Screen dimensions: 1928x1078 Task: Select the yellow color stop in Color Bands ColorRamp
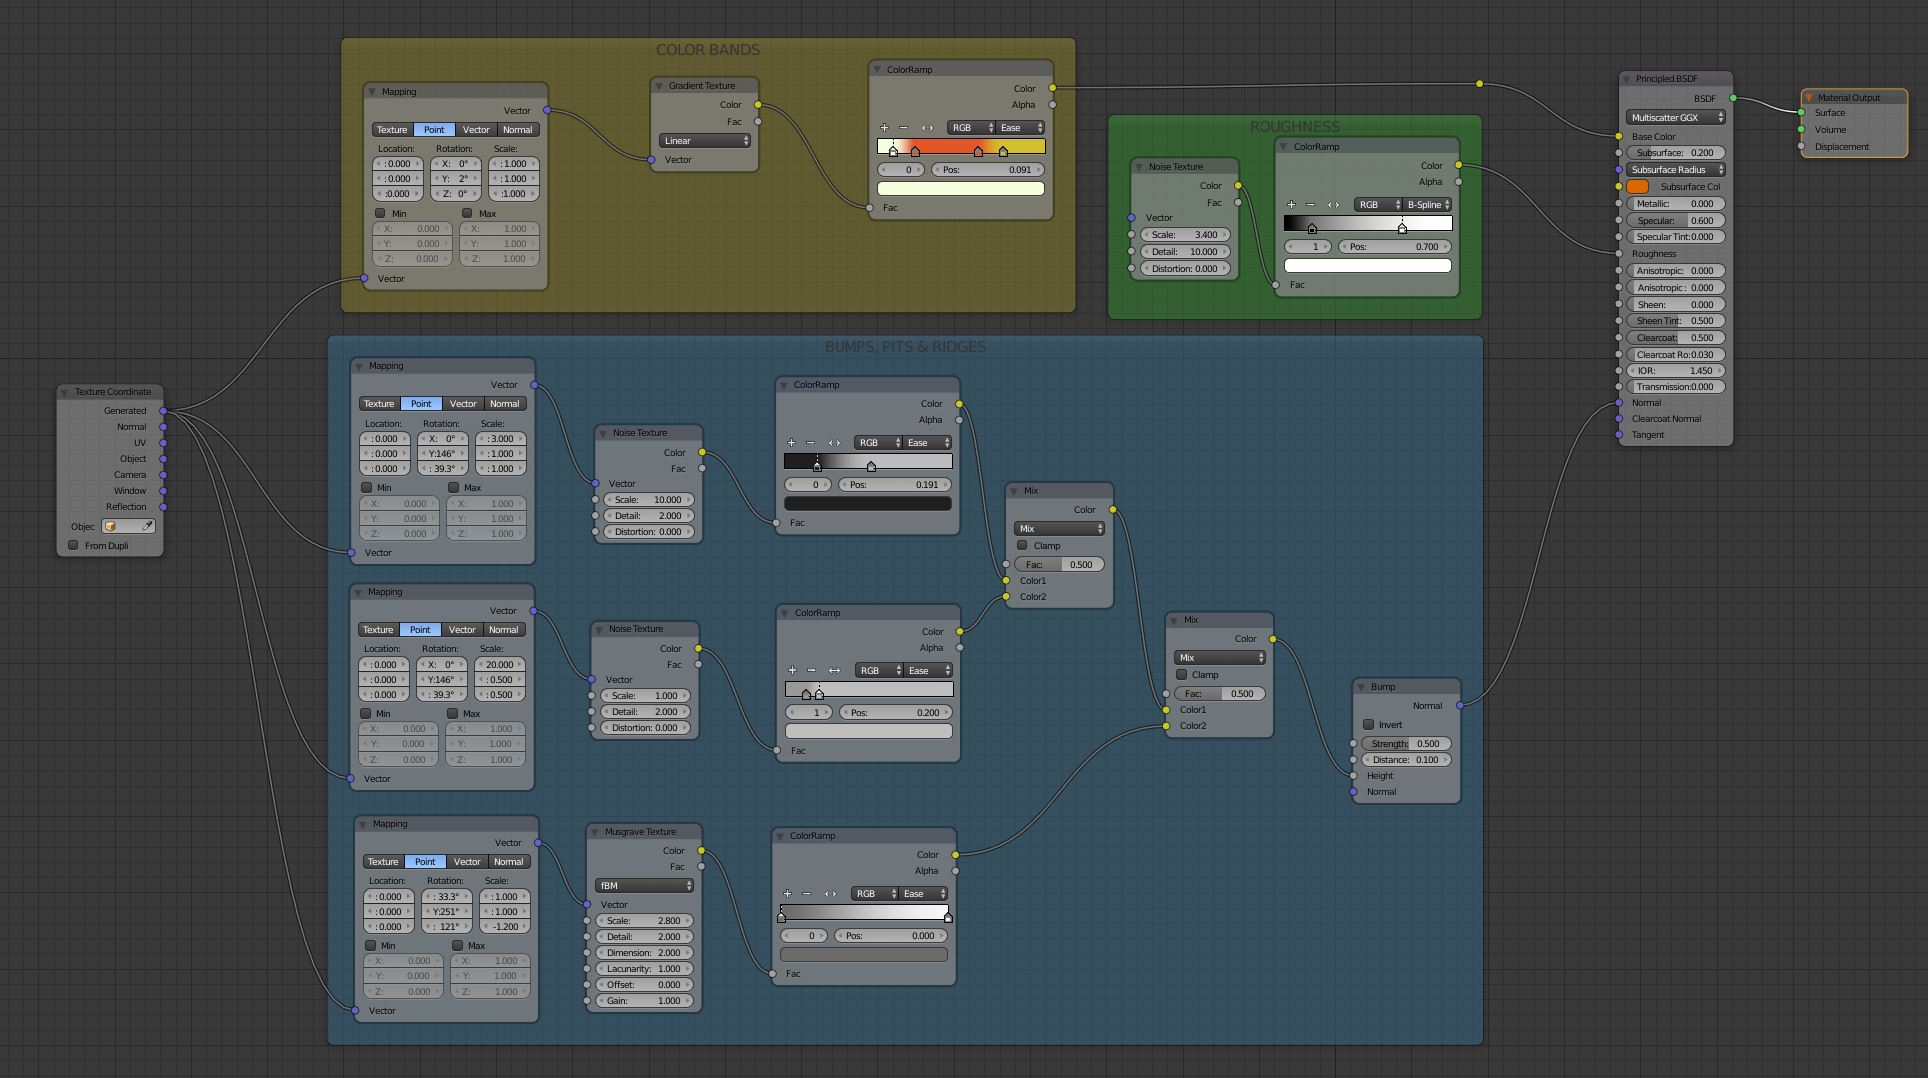click(x=1003, y=151)
